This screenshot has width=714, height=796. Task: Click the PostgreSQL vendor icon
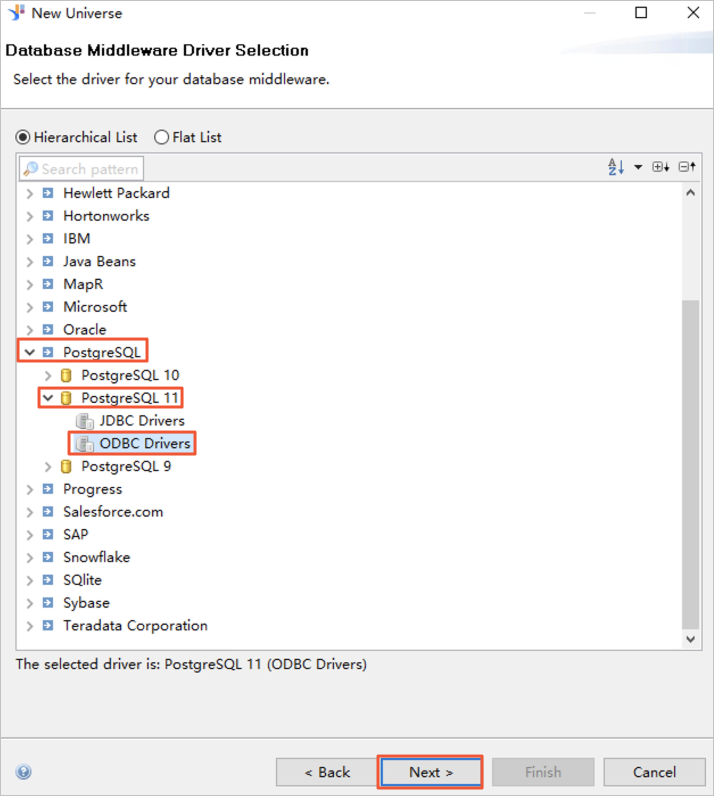coord(48,352)
